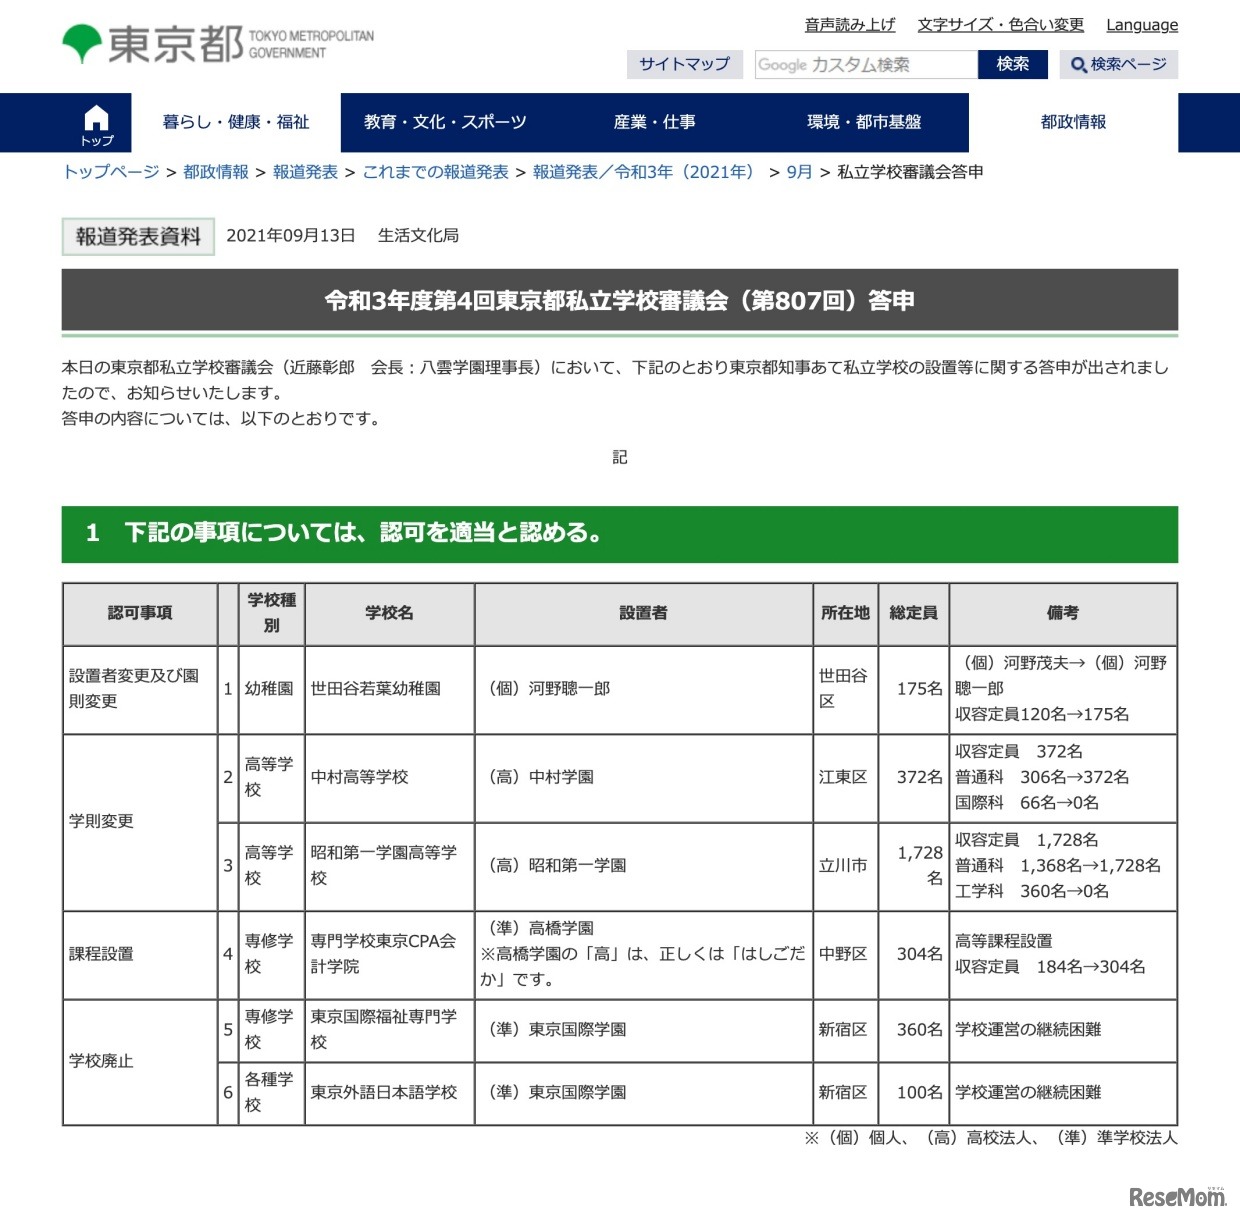Open the サイトマップ page
This screenshot has height=1220, width=1240.
684,64
